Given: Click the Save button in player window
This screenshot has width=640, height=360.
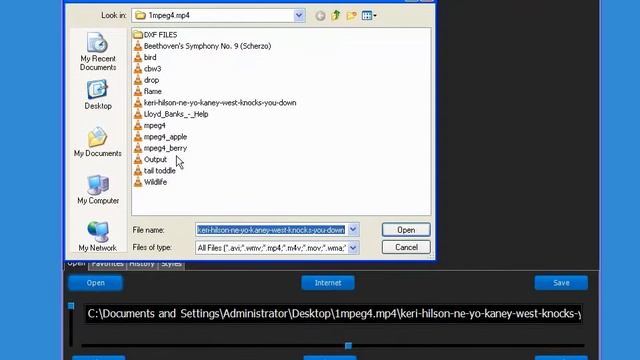Looking at the screenshot, I should 561,283.
